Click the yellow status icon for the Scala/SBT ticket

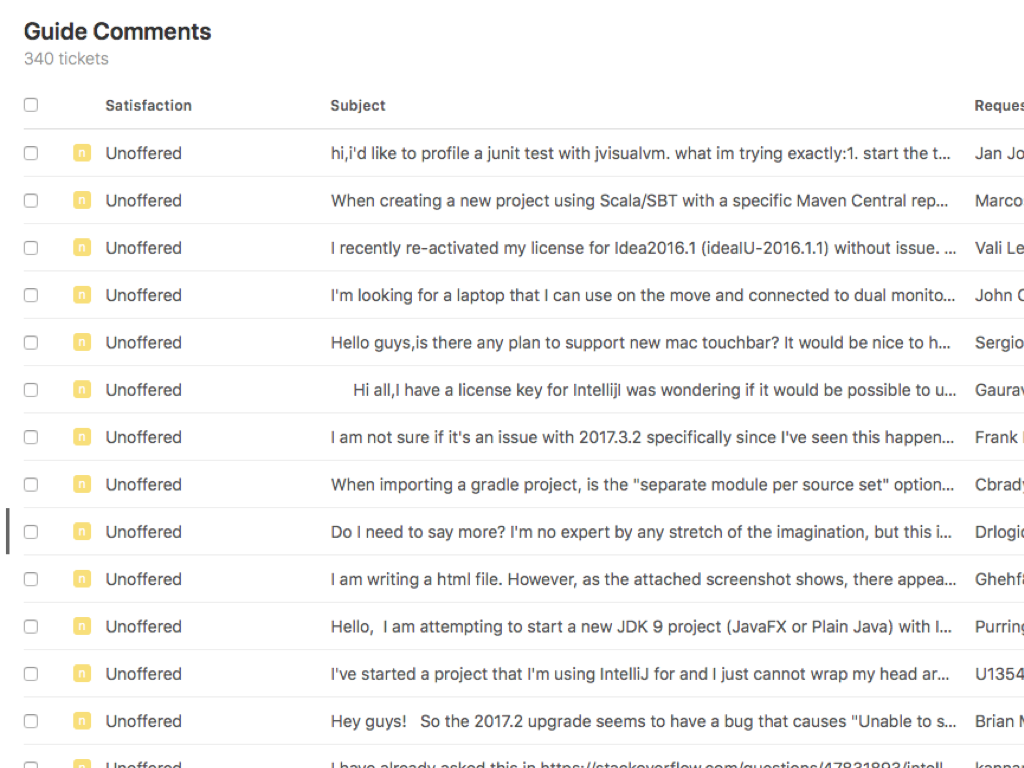pyautogui.click(x=82, y=201)
